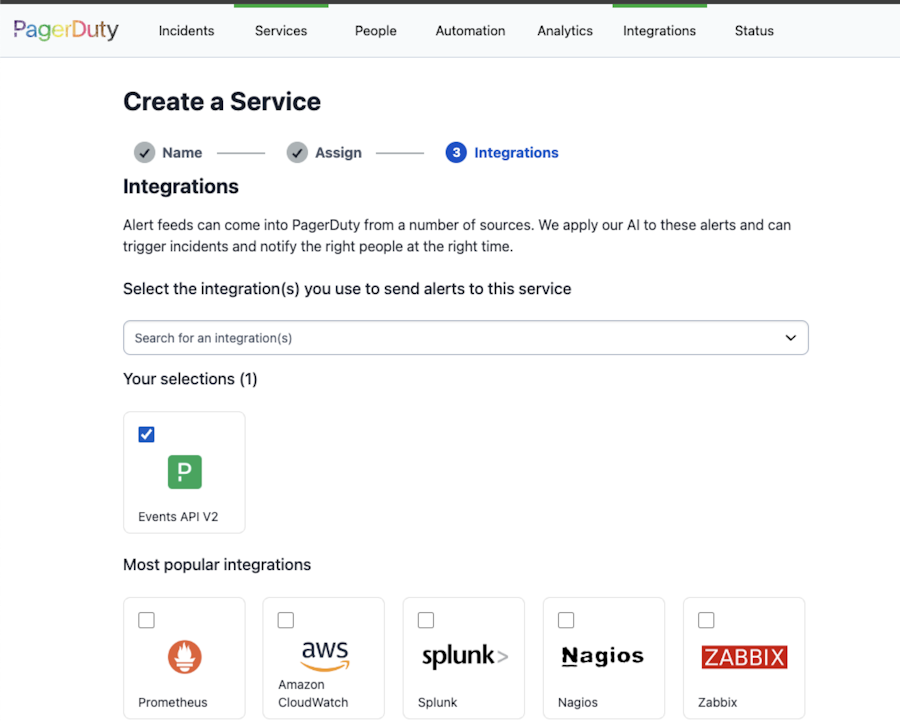
Task: Click the Nagios card label
Action: (x=577, y=702)
